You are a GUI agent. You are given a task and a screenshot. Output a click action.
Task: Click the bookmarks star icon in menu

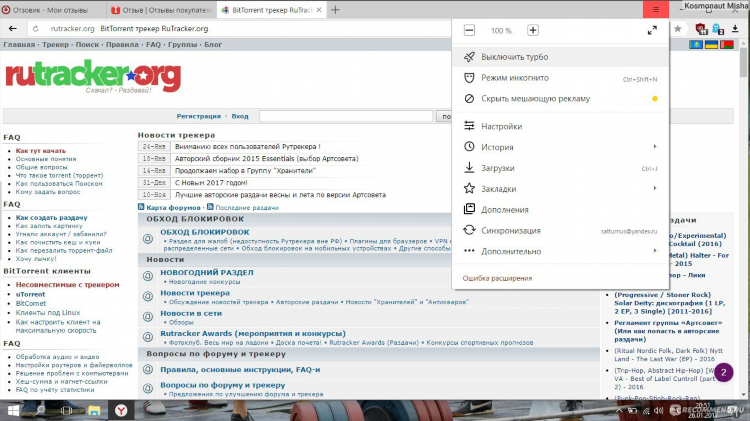click(x=469, y=188)
